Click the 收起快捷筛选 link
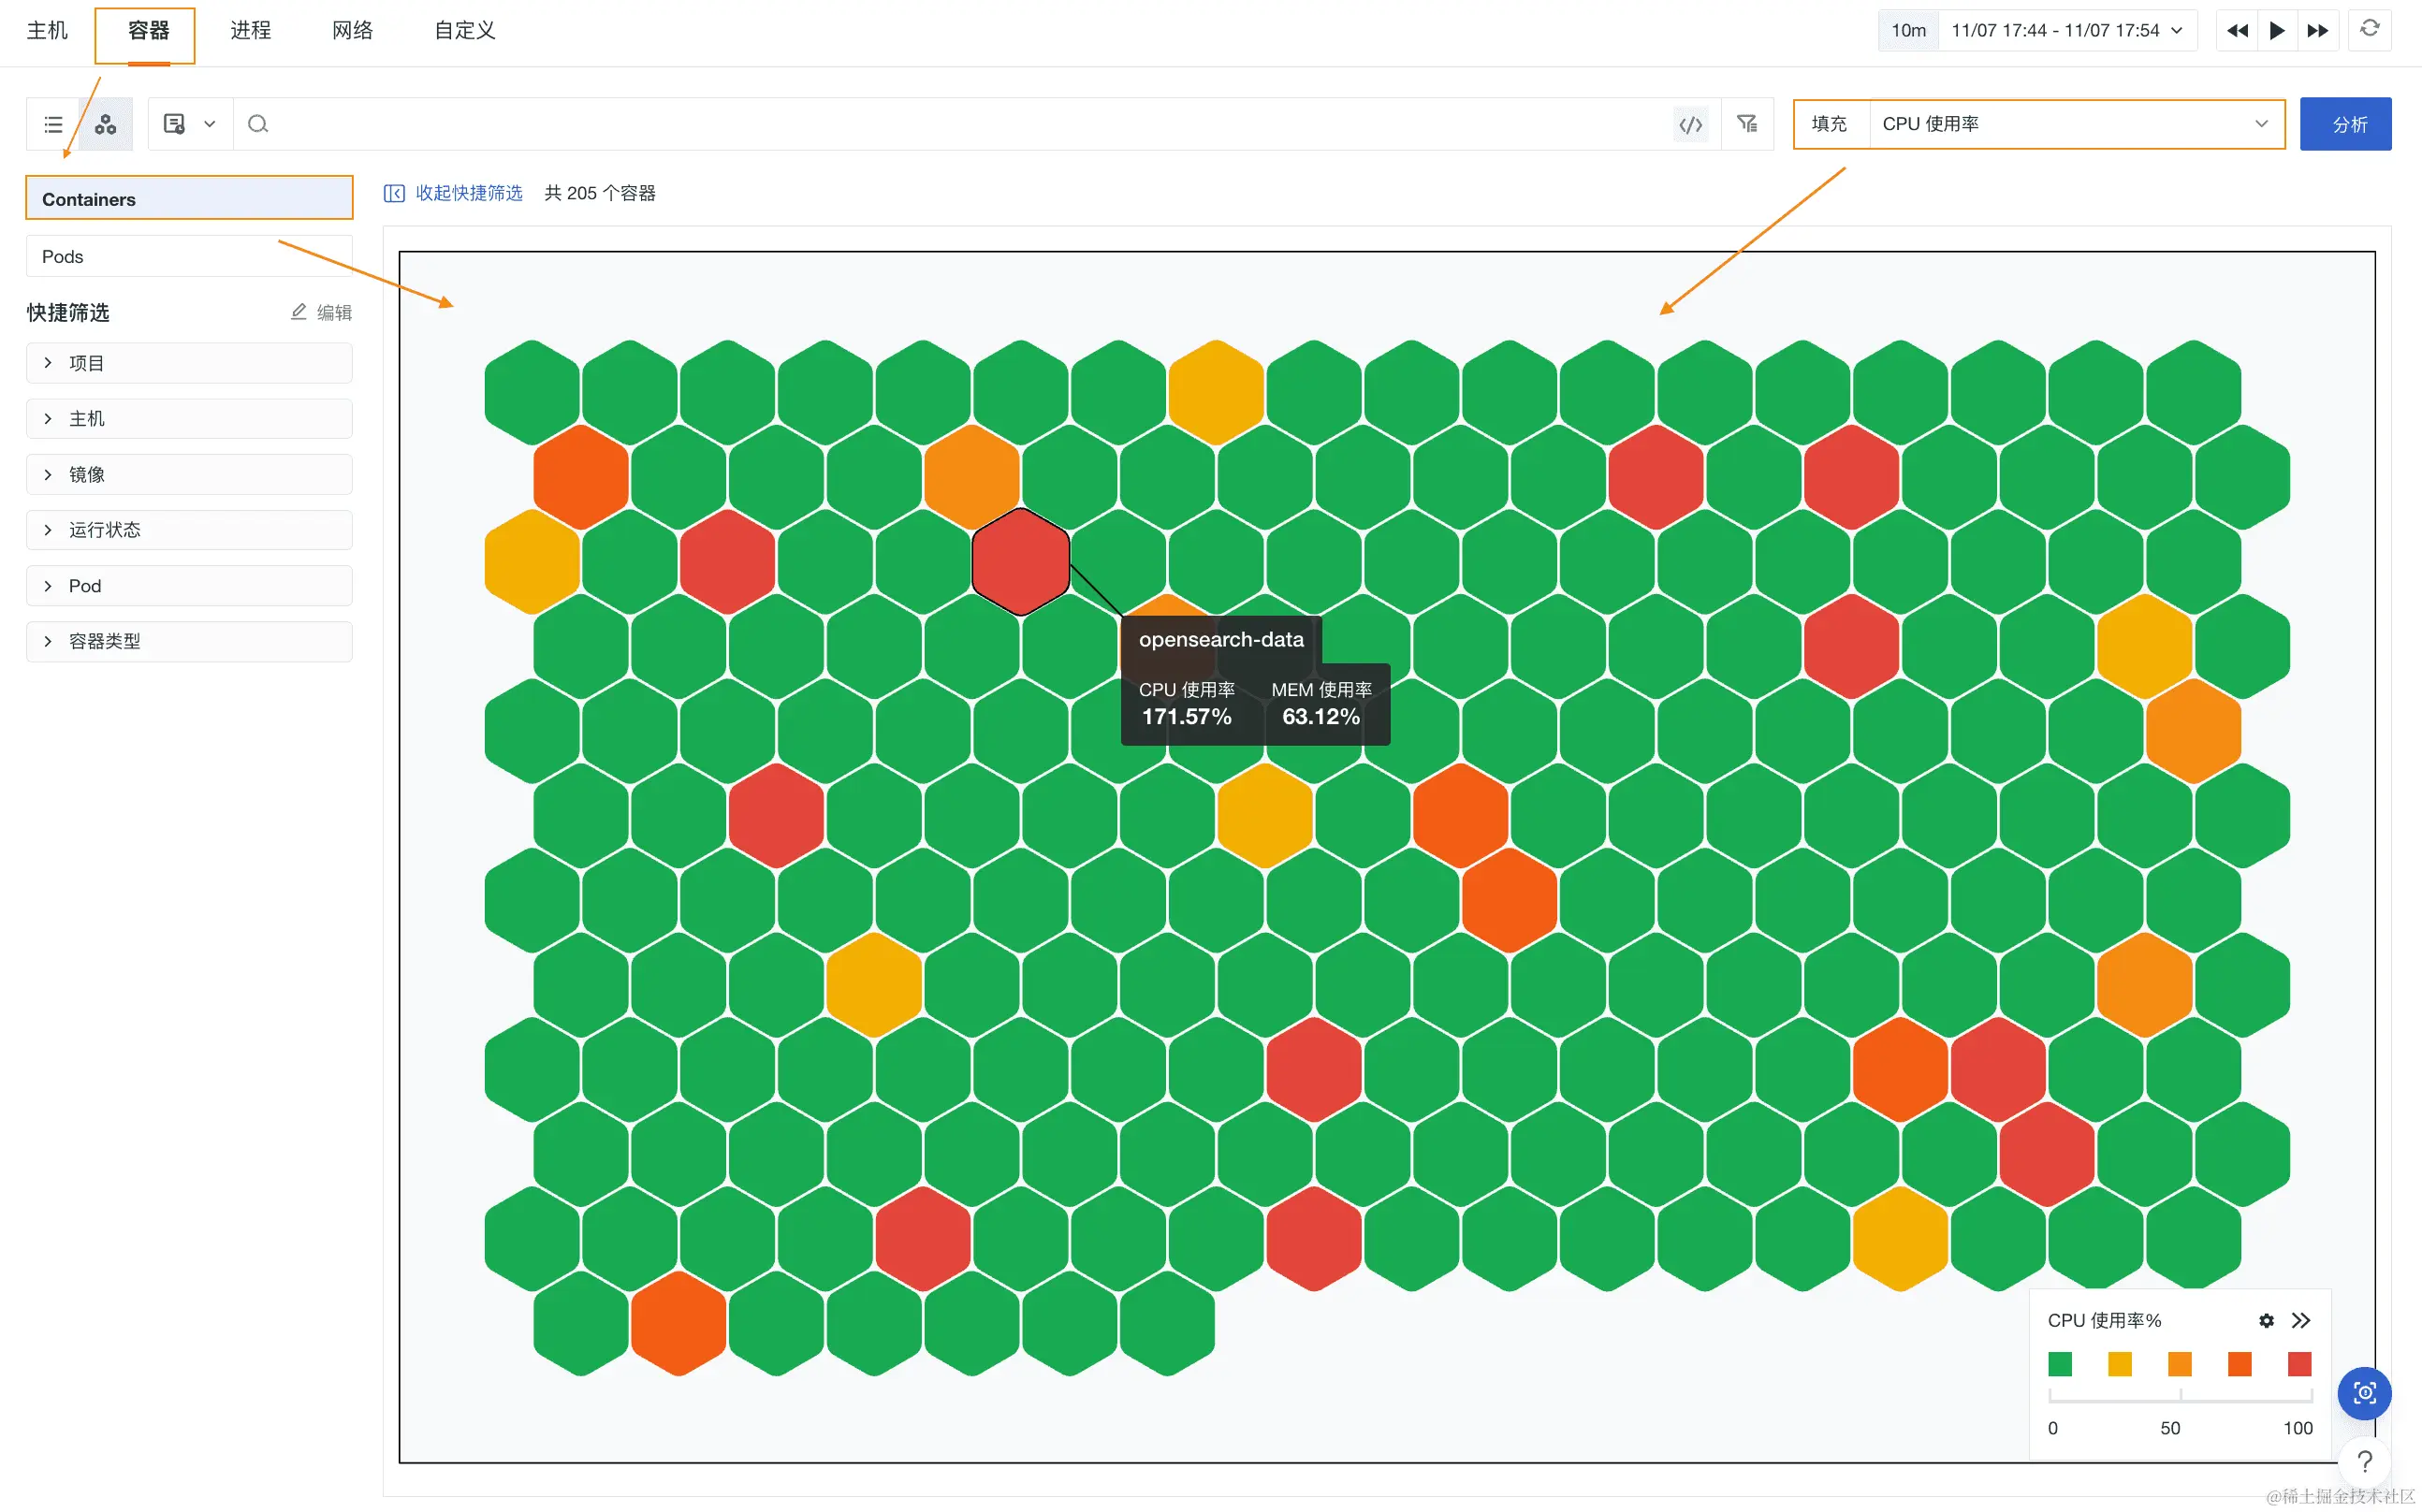2422x1512 pixels. [468, 193]
